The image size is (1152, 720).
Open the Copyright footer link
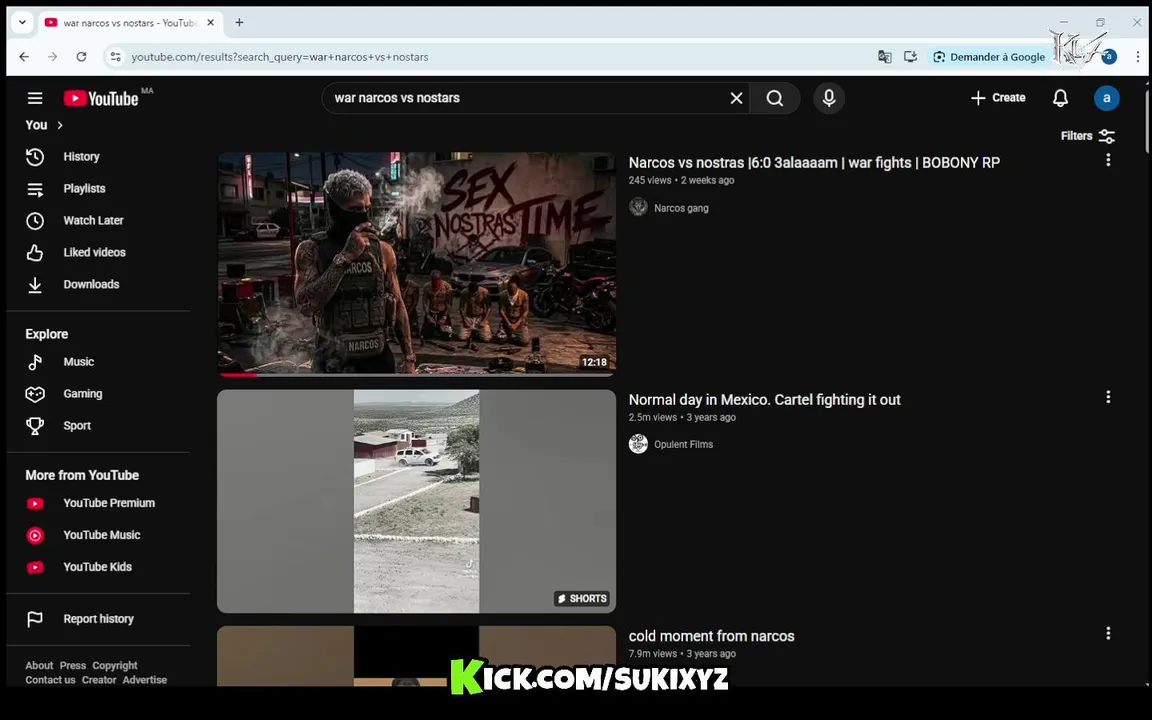(115, 666)
